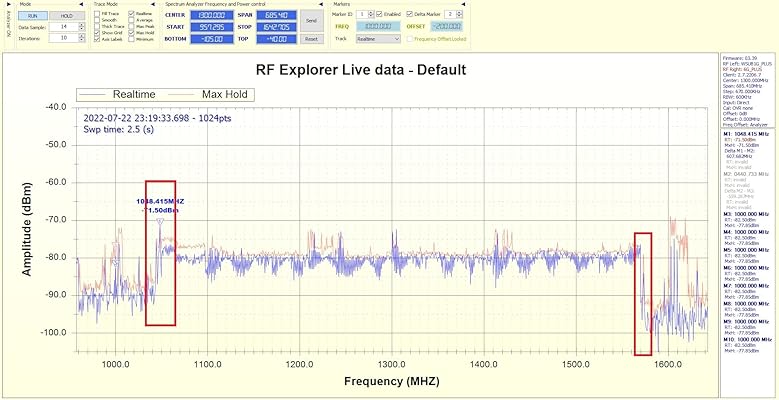Click the M10: 1000.000 MHz readout
This screenshot has width=779, height=400.
(x=747, y=339)
